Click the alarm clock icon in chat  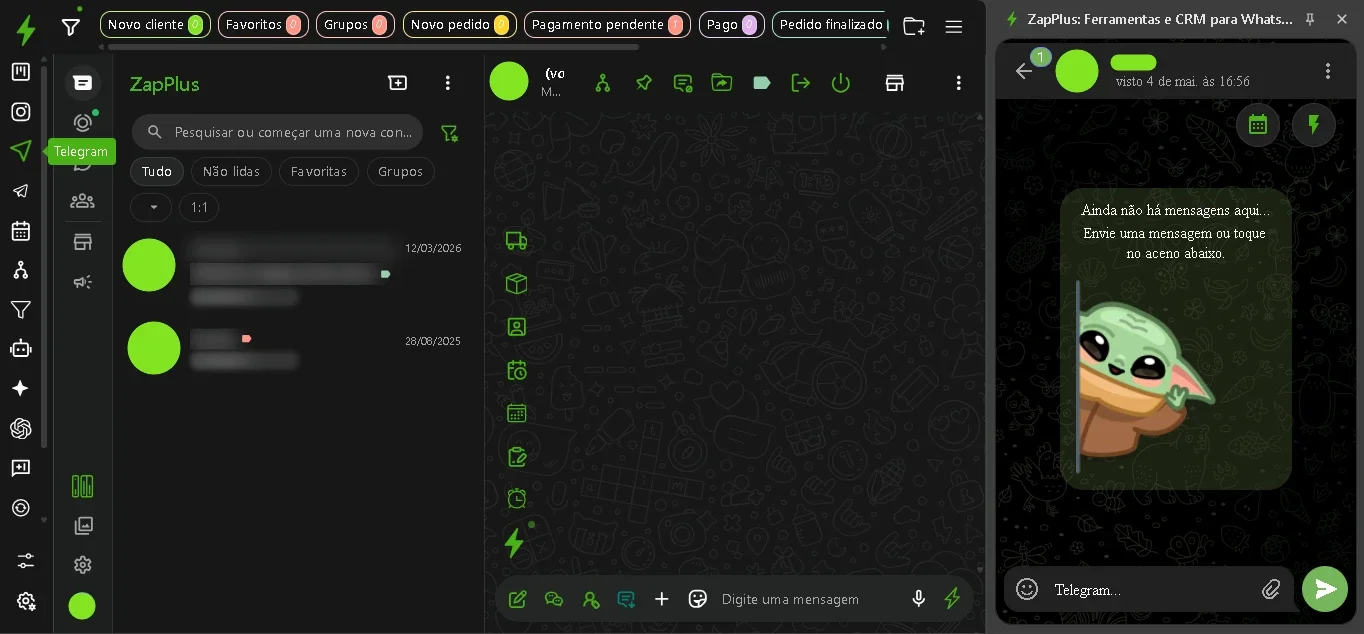pyautogui.click(x=516, y=498)
